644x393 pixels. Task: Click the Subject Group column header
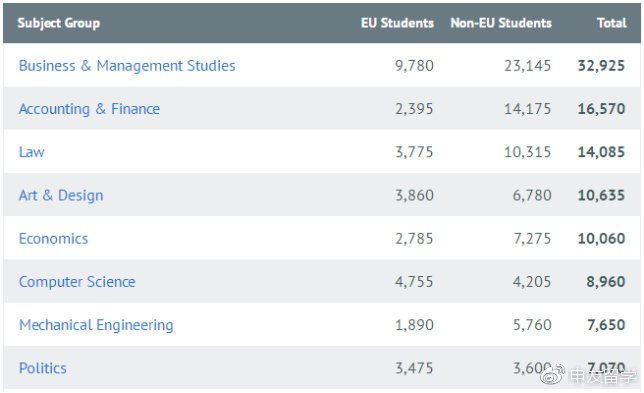coord(59,23)
